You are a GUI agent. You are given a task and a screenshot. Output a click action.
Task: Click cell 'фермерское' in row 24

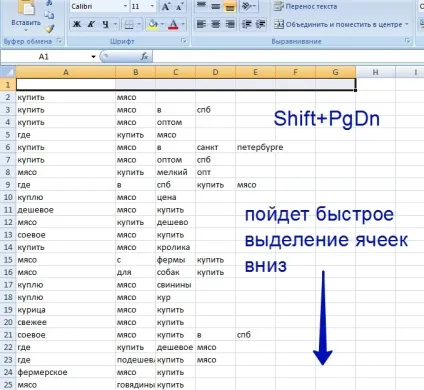point(66,372)
